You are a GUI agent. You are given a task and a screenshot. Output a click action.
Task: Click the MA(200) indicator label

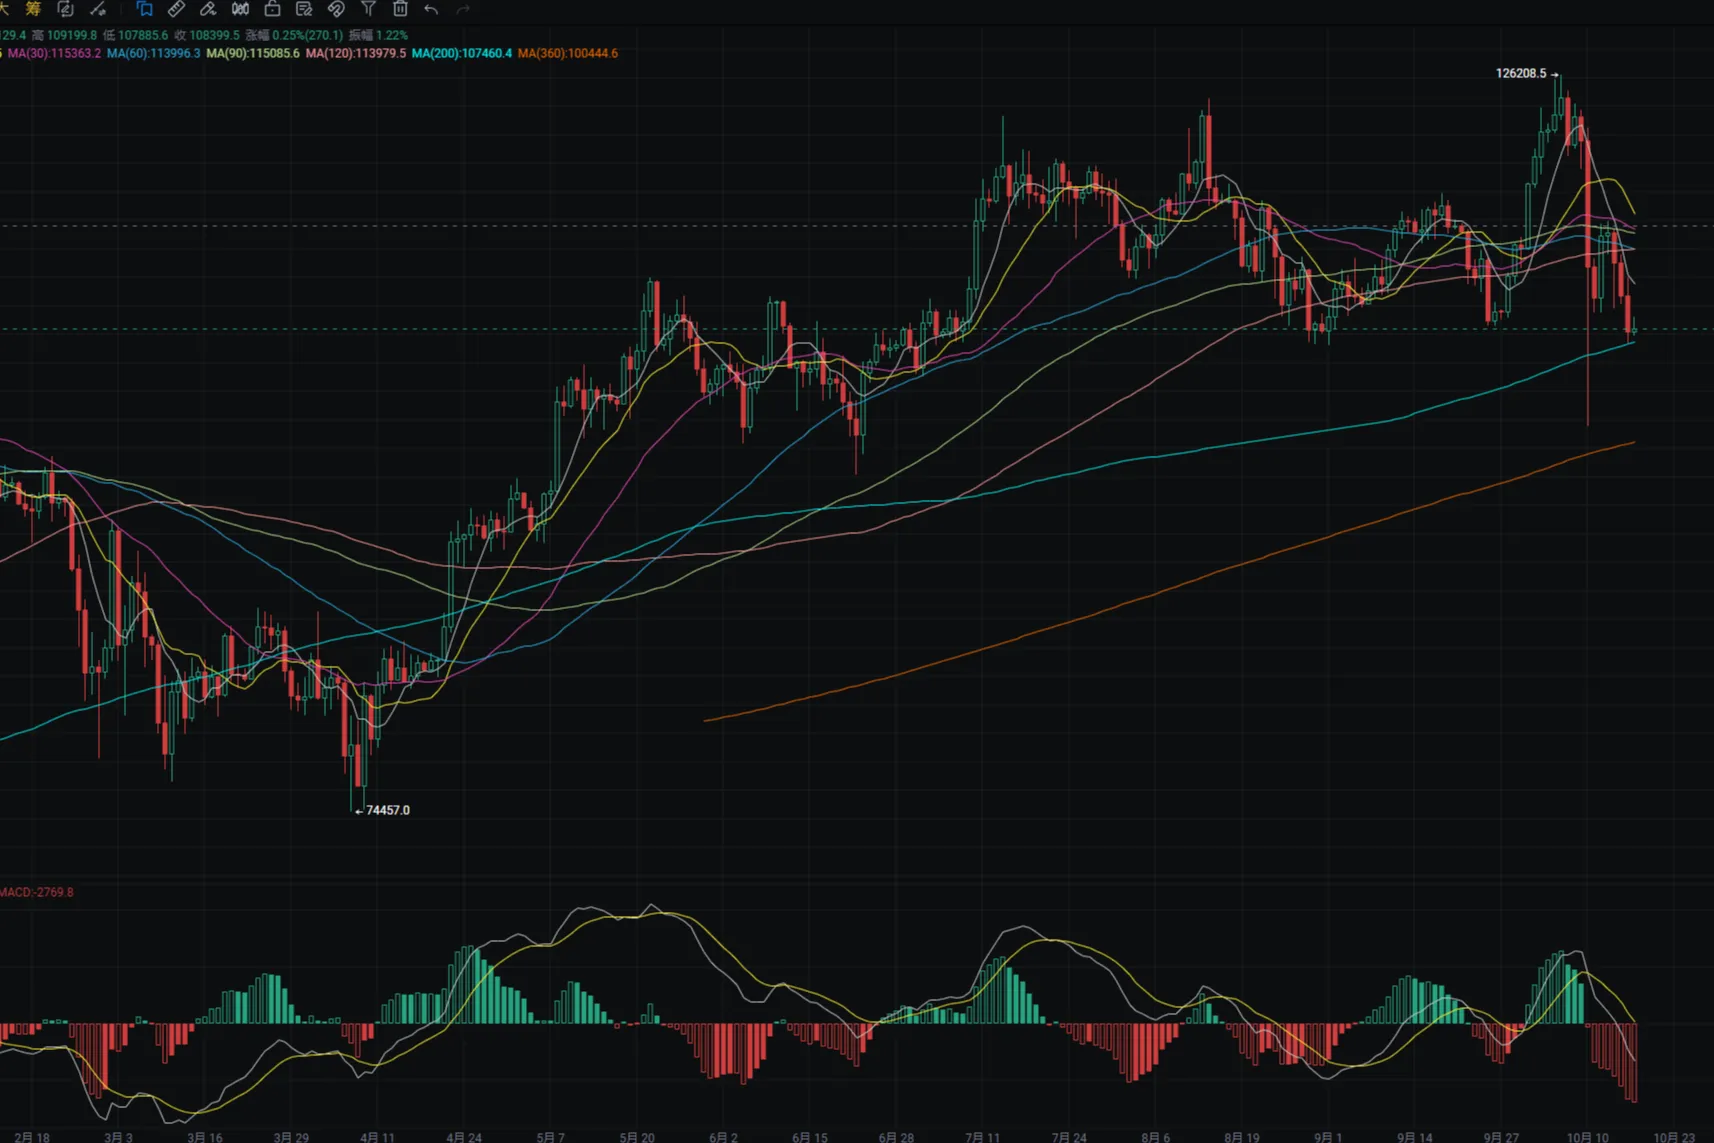(x=461, y=53)
